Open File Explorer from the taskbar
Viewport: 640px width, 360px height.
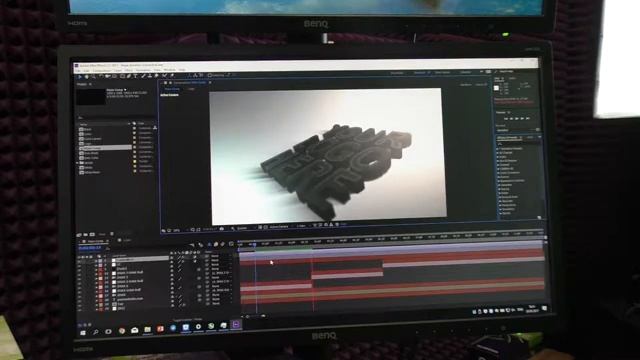[147, 329]
